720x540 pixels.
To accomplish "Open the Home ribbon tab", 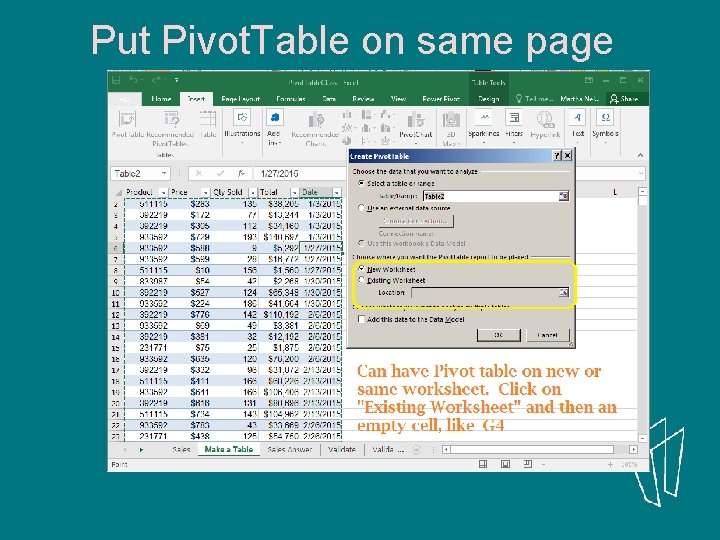I will pyautogui.click(x=161, y=99).
